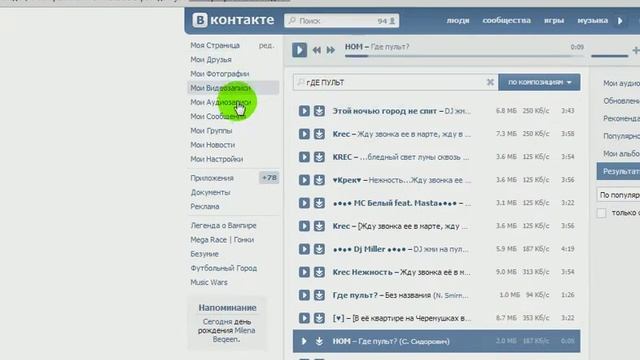Open 'Реклама' in the sidebar

205,207
